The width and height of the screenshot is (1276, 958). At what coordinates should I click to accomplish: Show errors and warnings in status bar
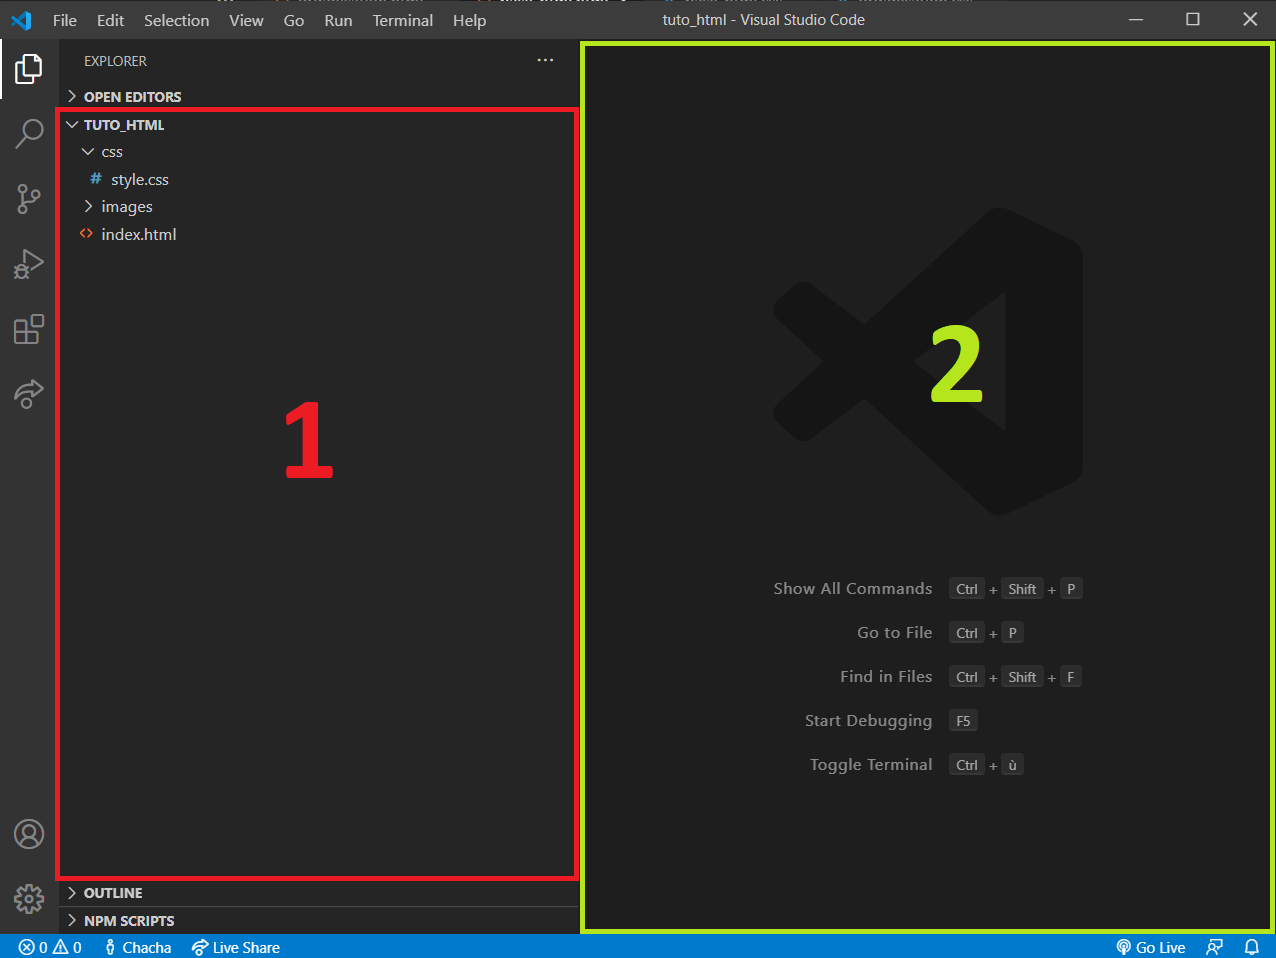pos(50,947)
